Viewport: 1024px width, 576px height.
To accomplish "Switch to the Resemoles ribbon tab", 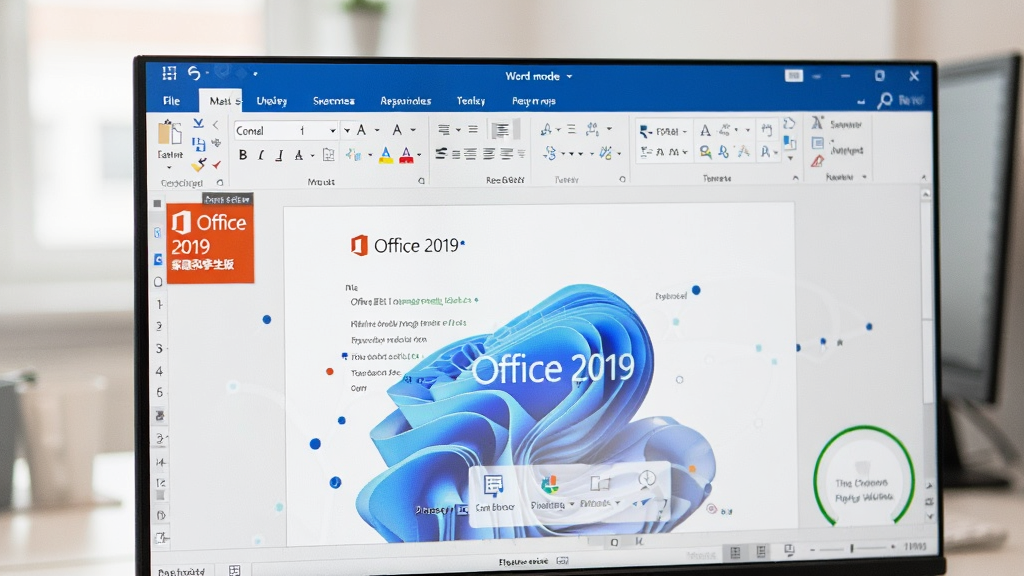I will coord(406,101).
